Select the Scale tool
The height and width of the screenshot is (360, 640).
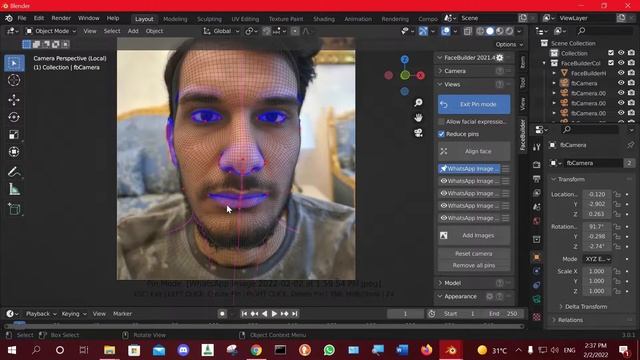(x=14, y=135)
